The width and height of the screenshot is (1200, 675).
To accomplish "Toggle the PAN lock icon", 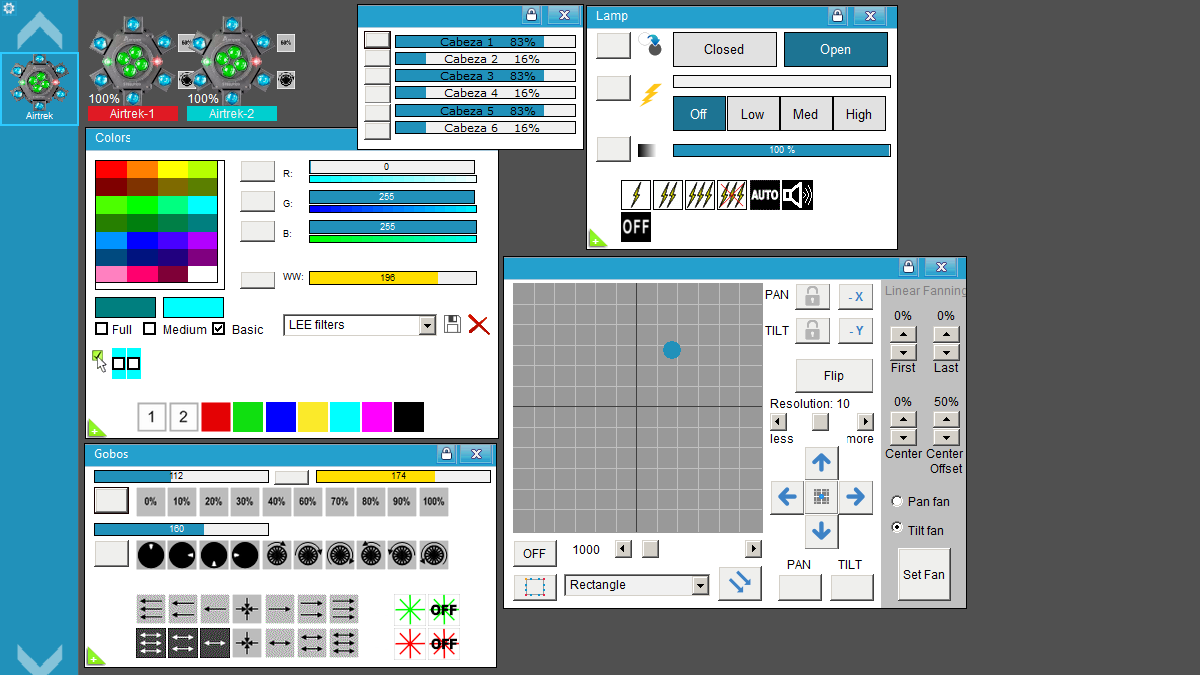I will (813, 296).
